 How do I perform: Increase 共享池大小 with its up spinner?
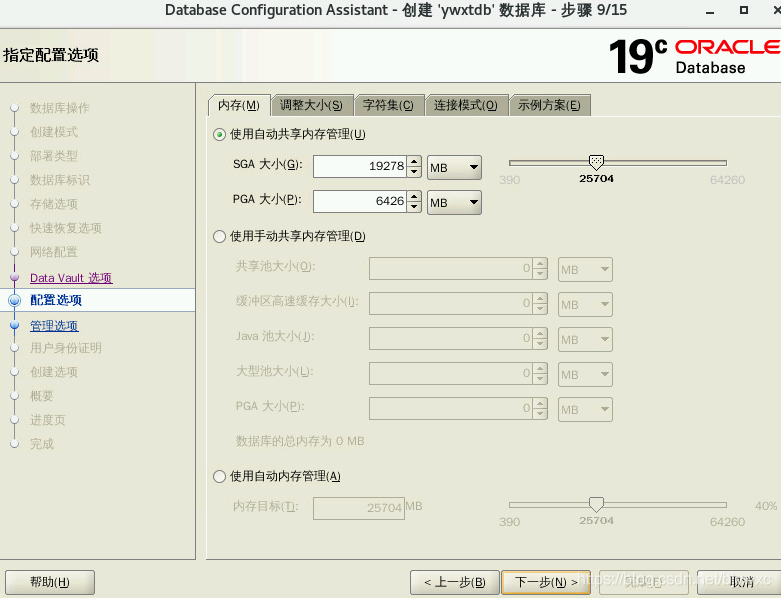pos(540,263)
